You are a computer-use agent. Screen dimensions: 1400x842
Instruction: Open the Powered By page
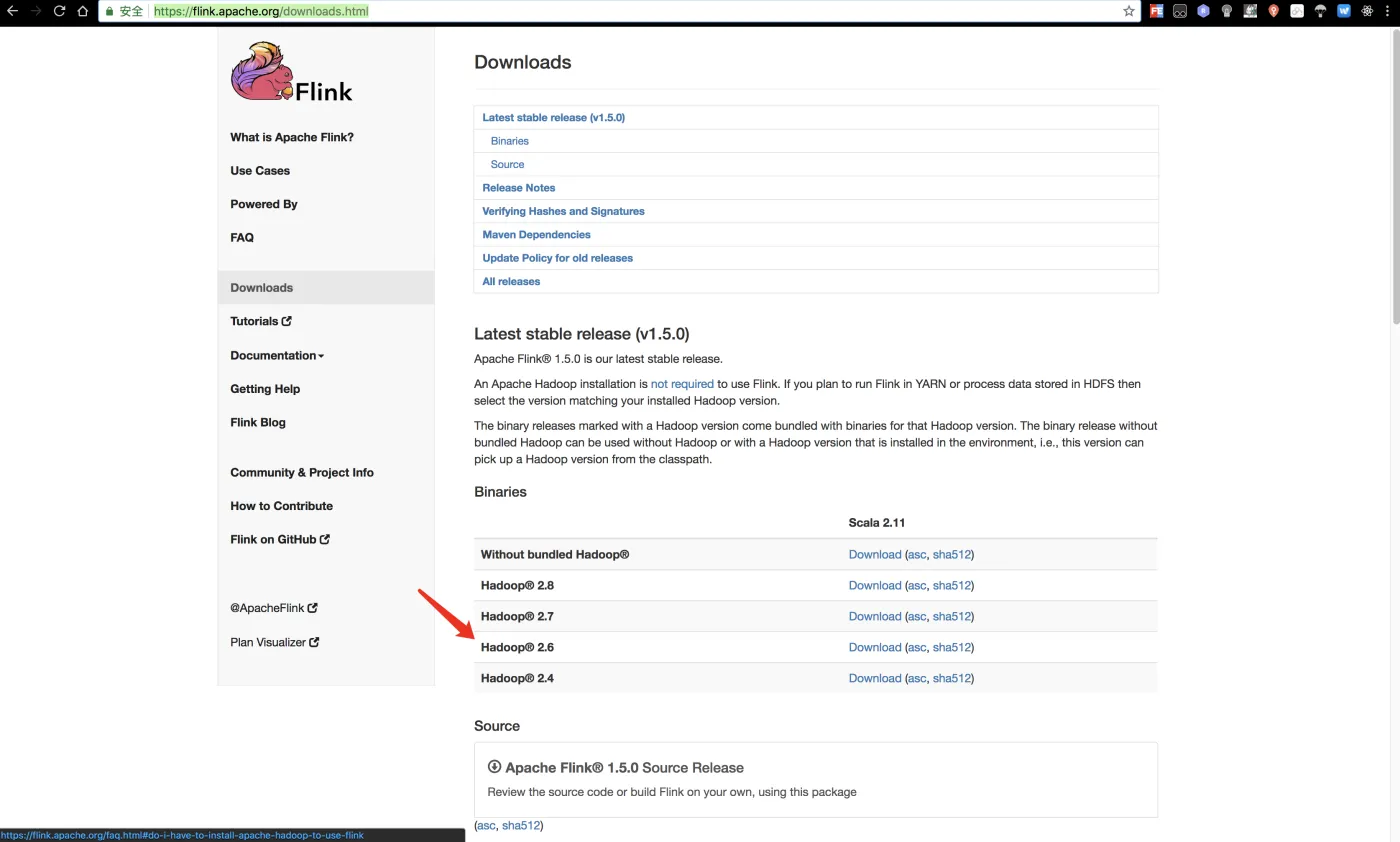pos(264,204)
